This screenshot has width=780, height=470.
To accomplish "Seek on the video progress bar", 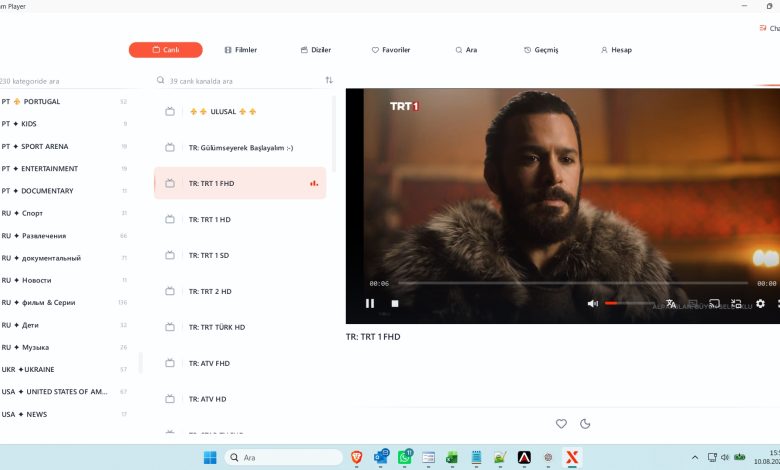I will click(x=573, y=283).
